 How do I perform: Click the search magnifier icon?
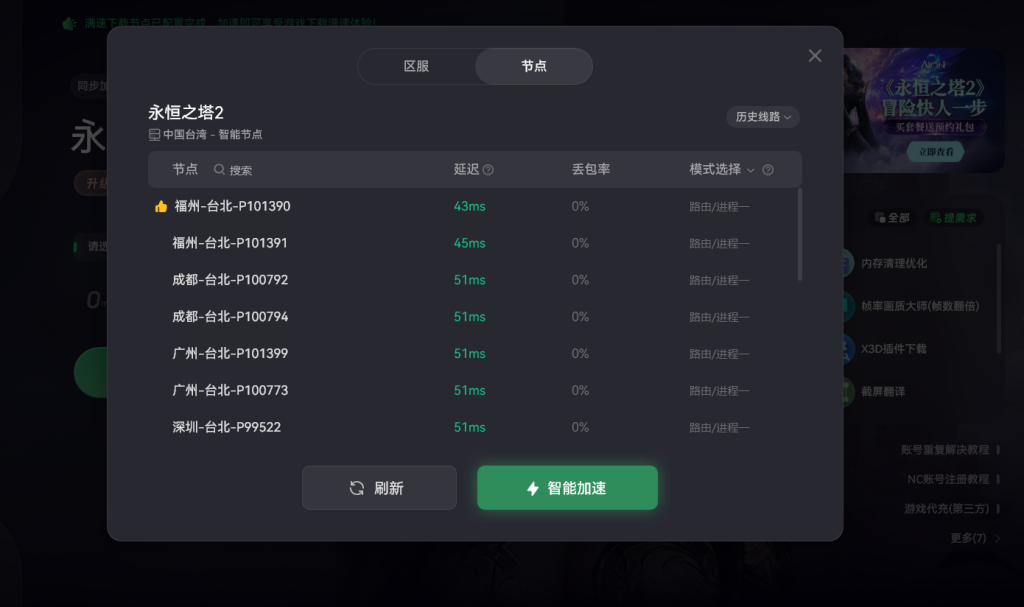(219, 170)
